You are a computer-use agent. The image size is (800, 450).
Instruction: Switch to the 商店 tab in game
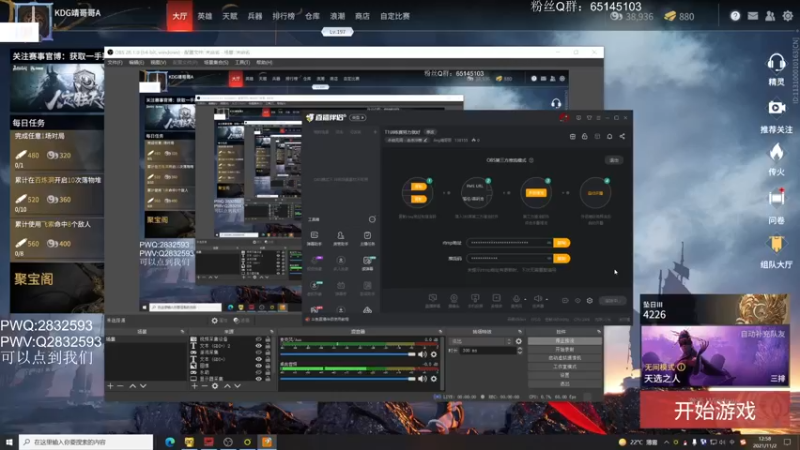362,16
